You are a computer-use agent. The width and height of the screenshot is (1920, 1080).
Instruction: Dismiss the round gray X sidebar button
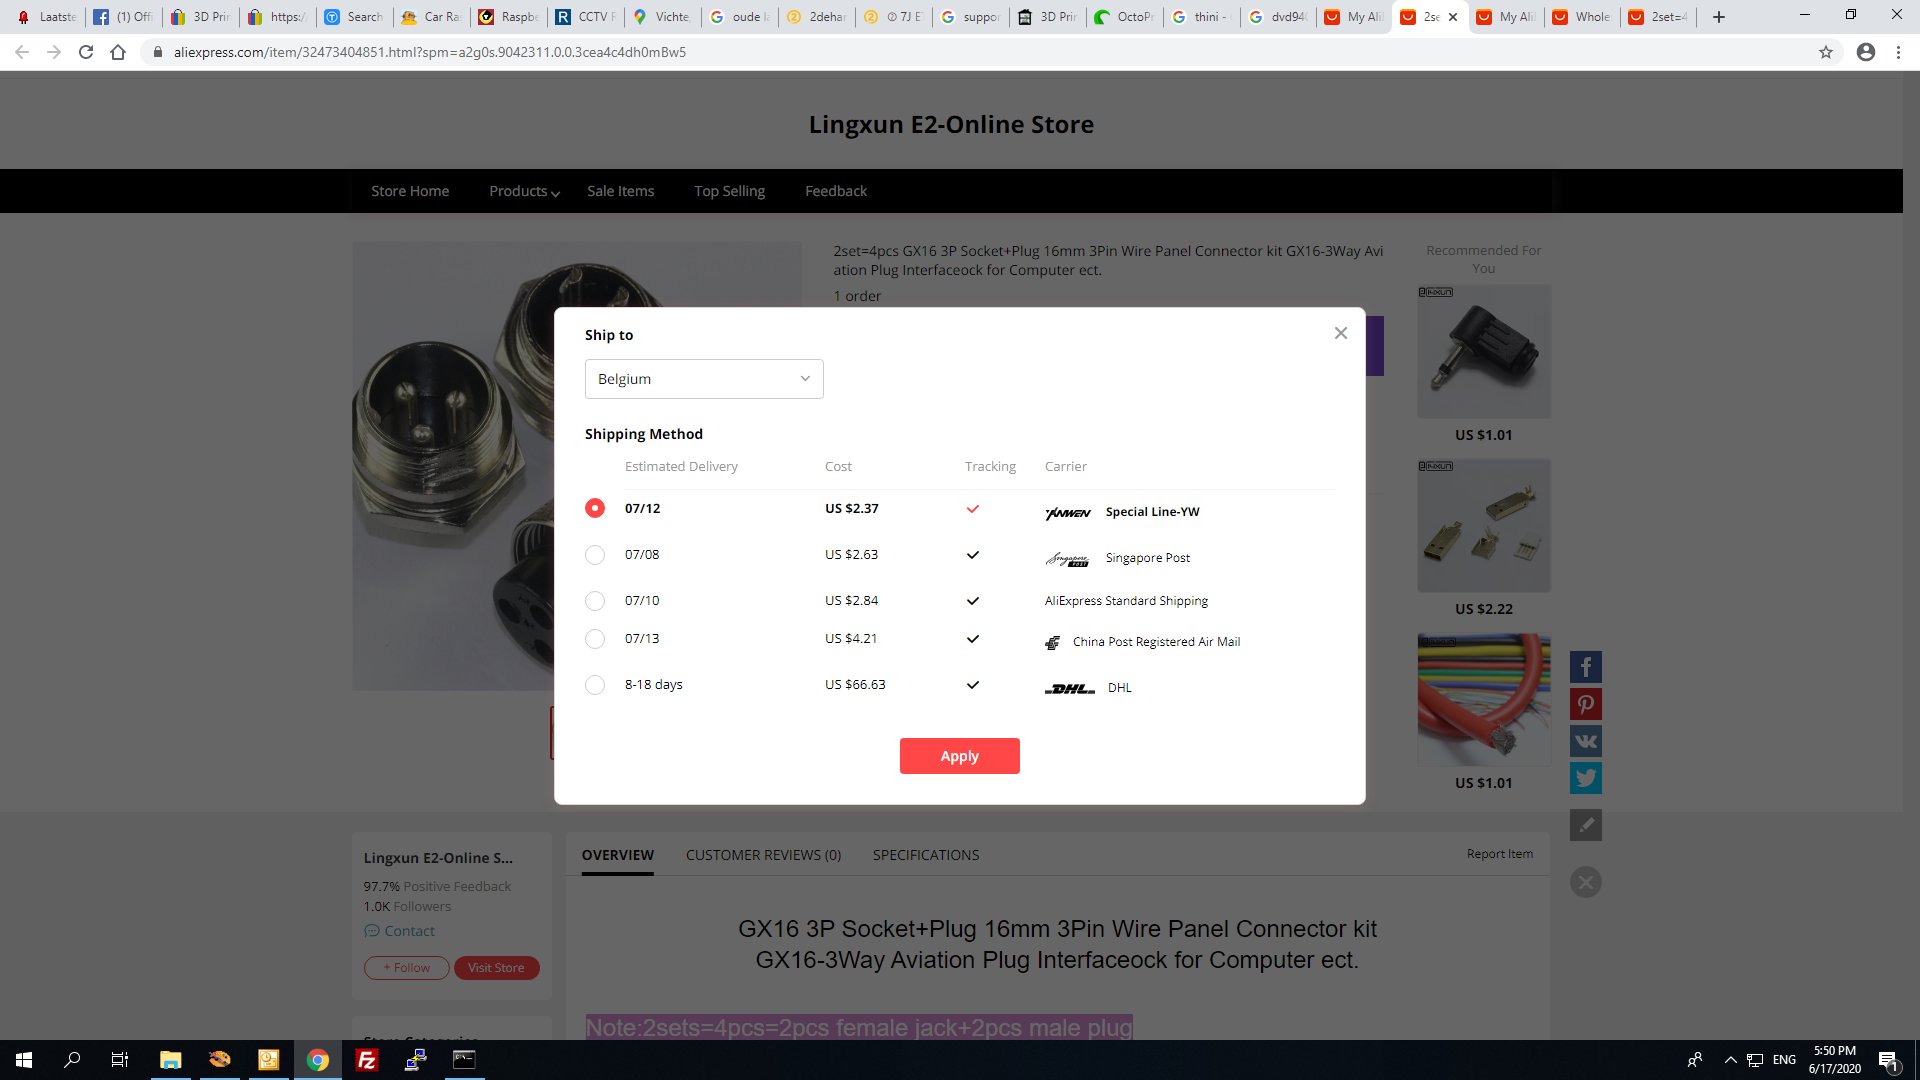1586,882
